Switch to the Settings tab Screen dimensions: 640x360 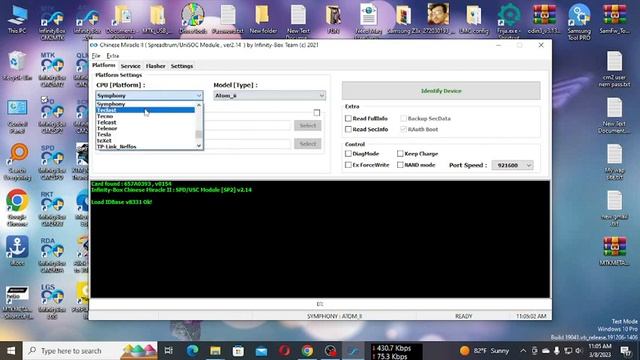(x=182, y=66)
